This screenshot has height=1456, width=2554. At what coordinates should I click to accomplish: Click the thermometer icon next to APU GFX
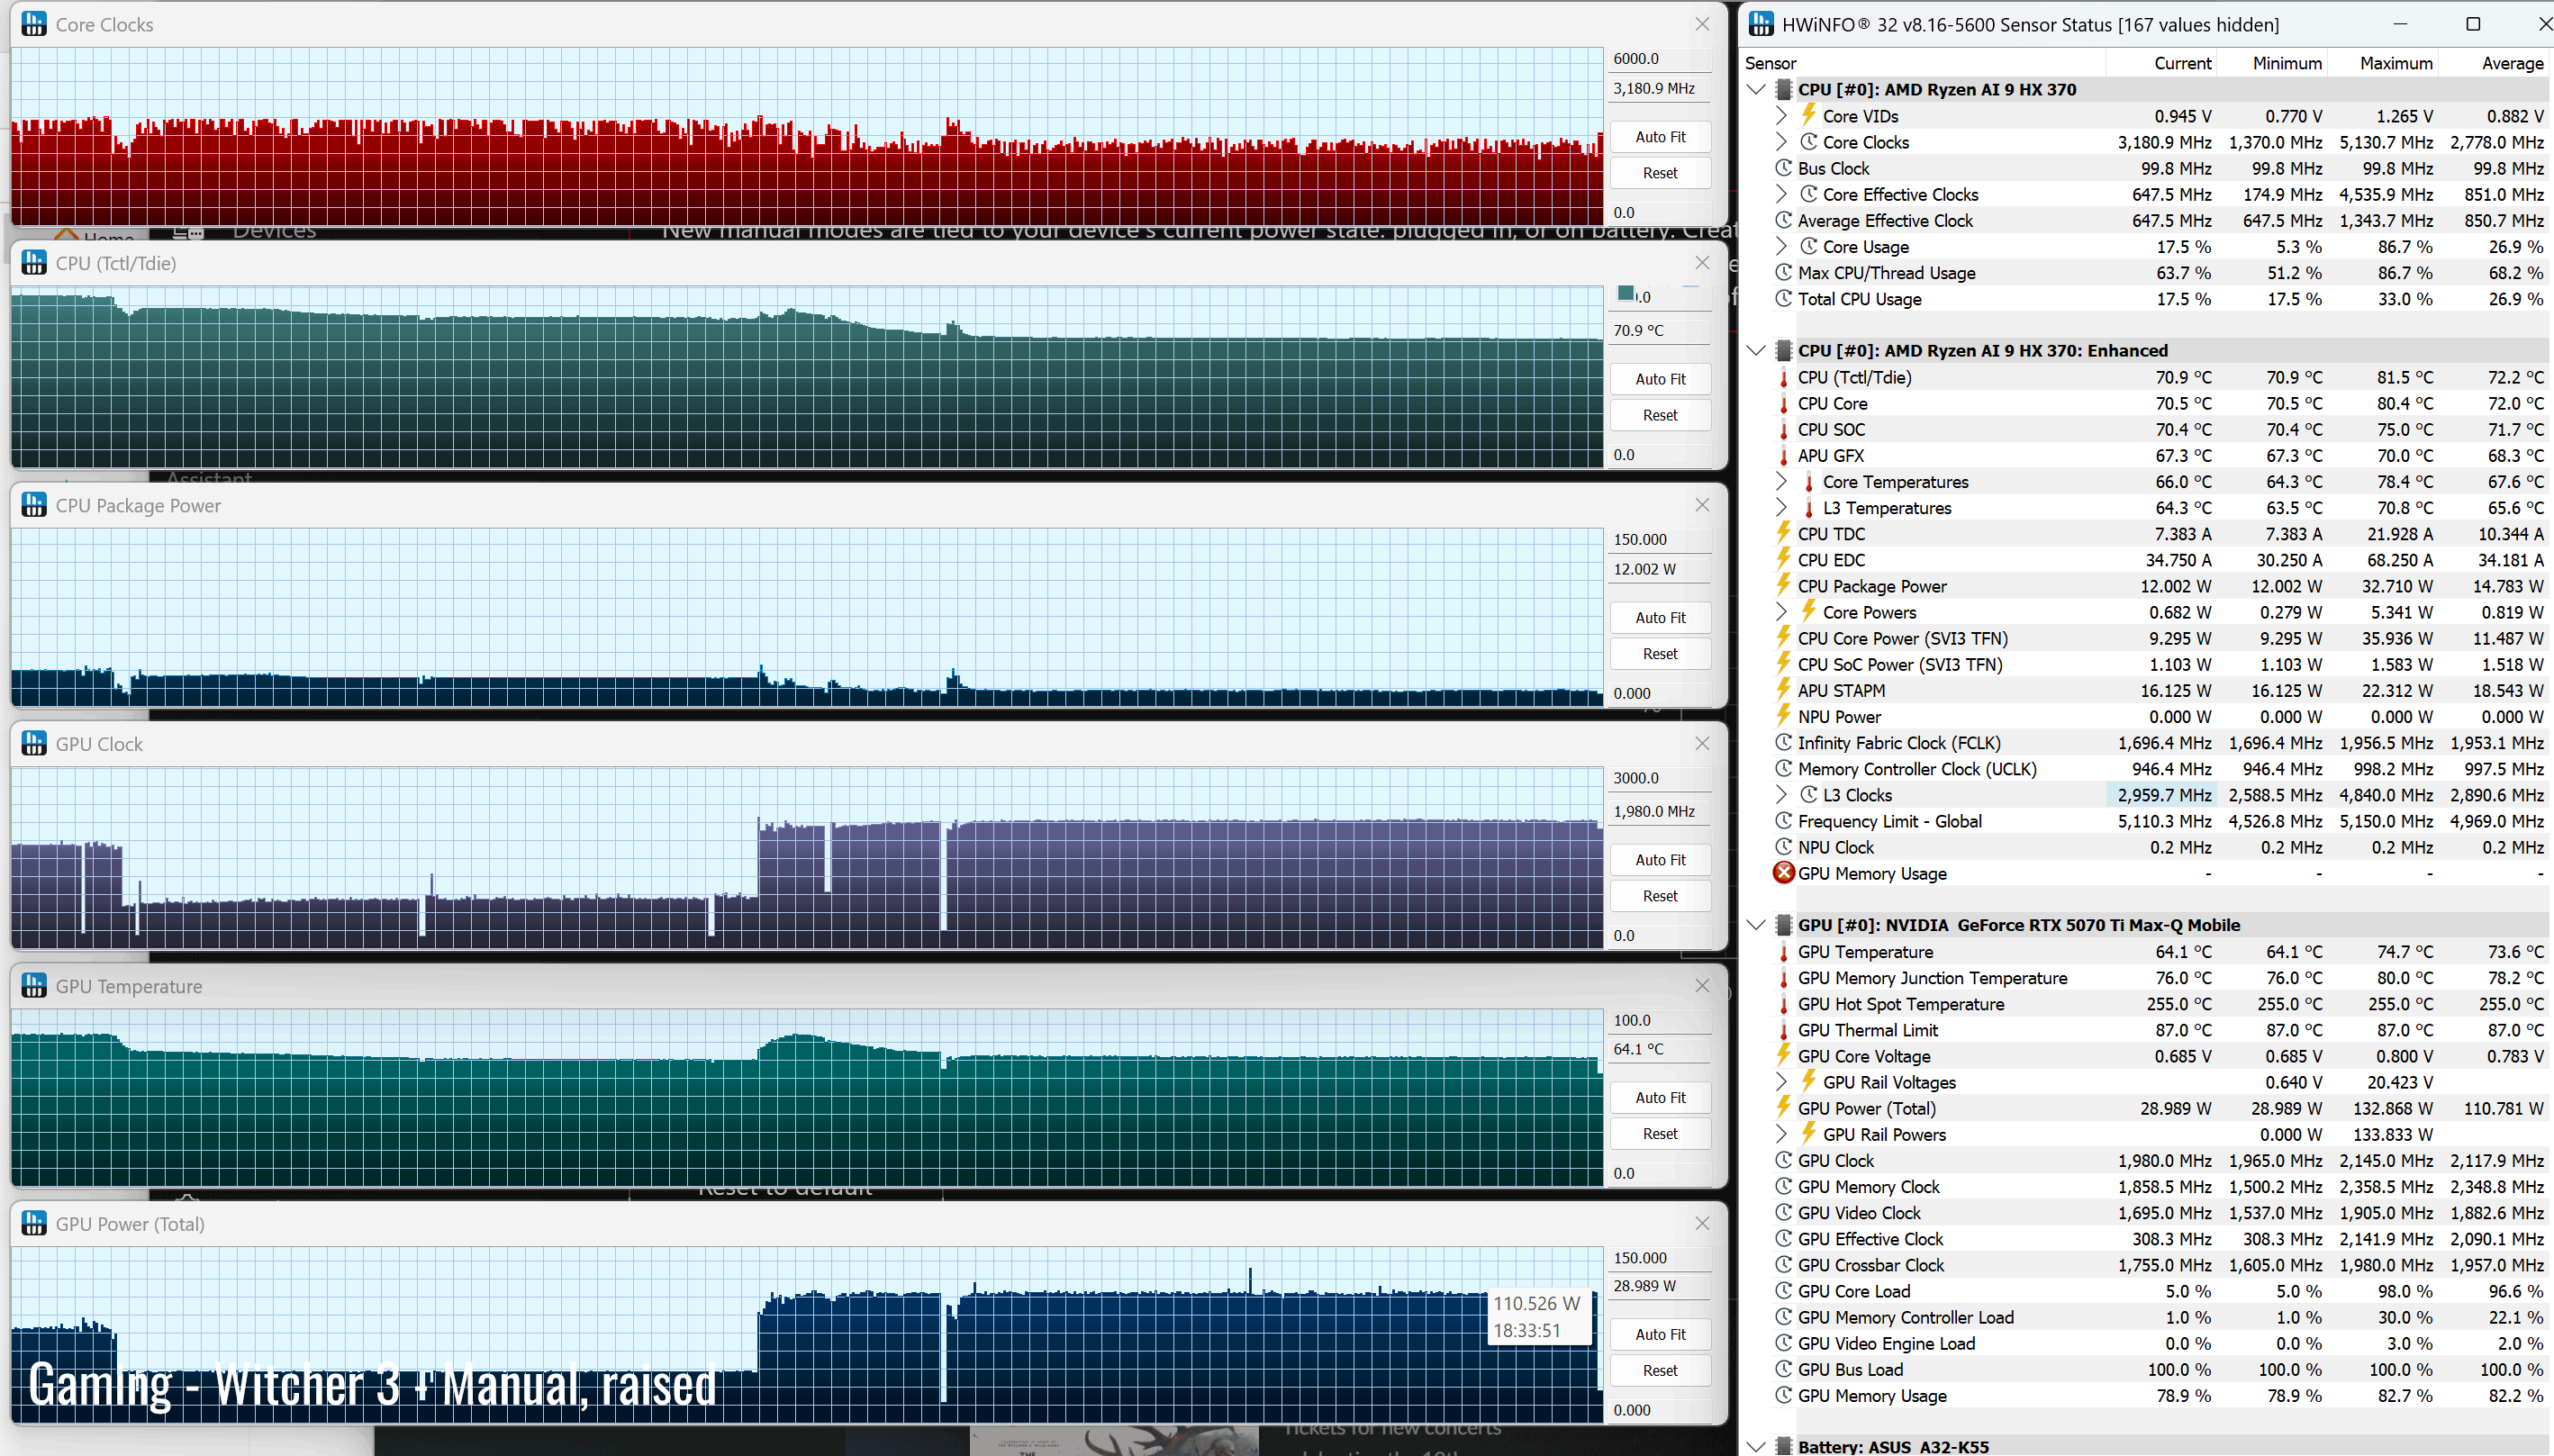tap(1783, 456)
